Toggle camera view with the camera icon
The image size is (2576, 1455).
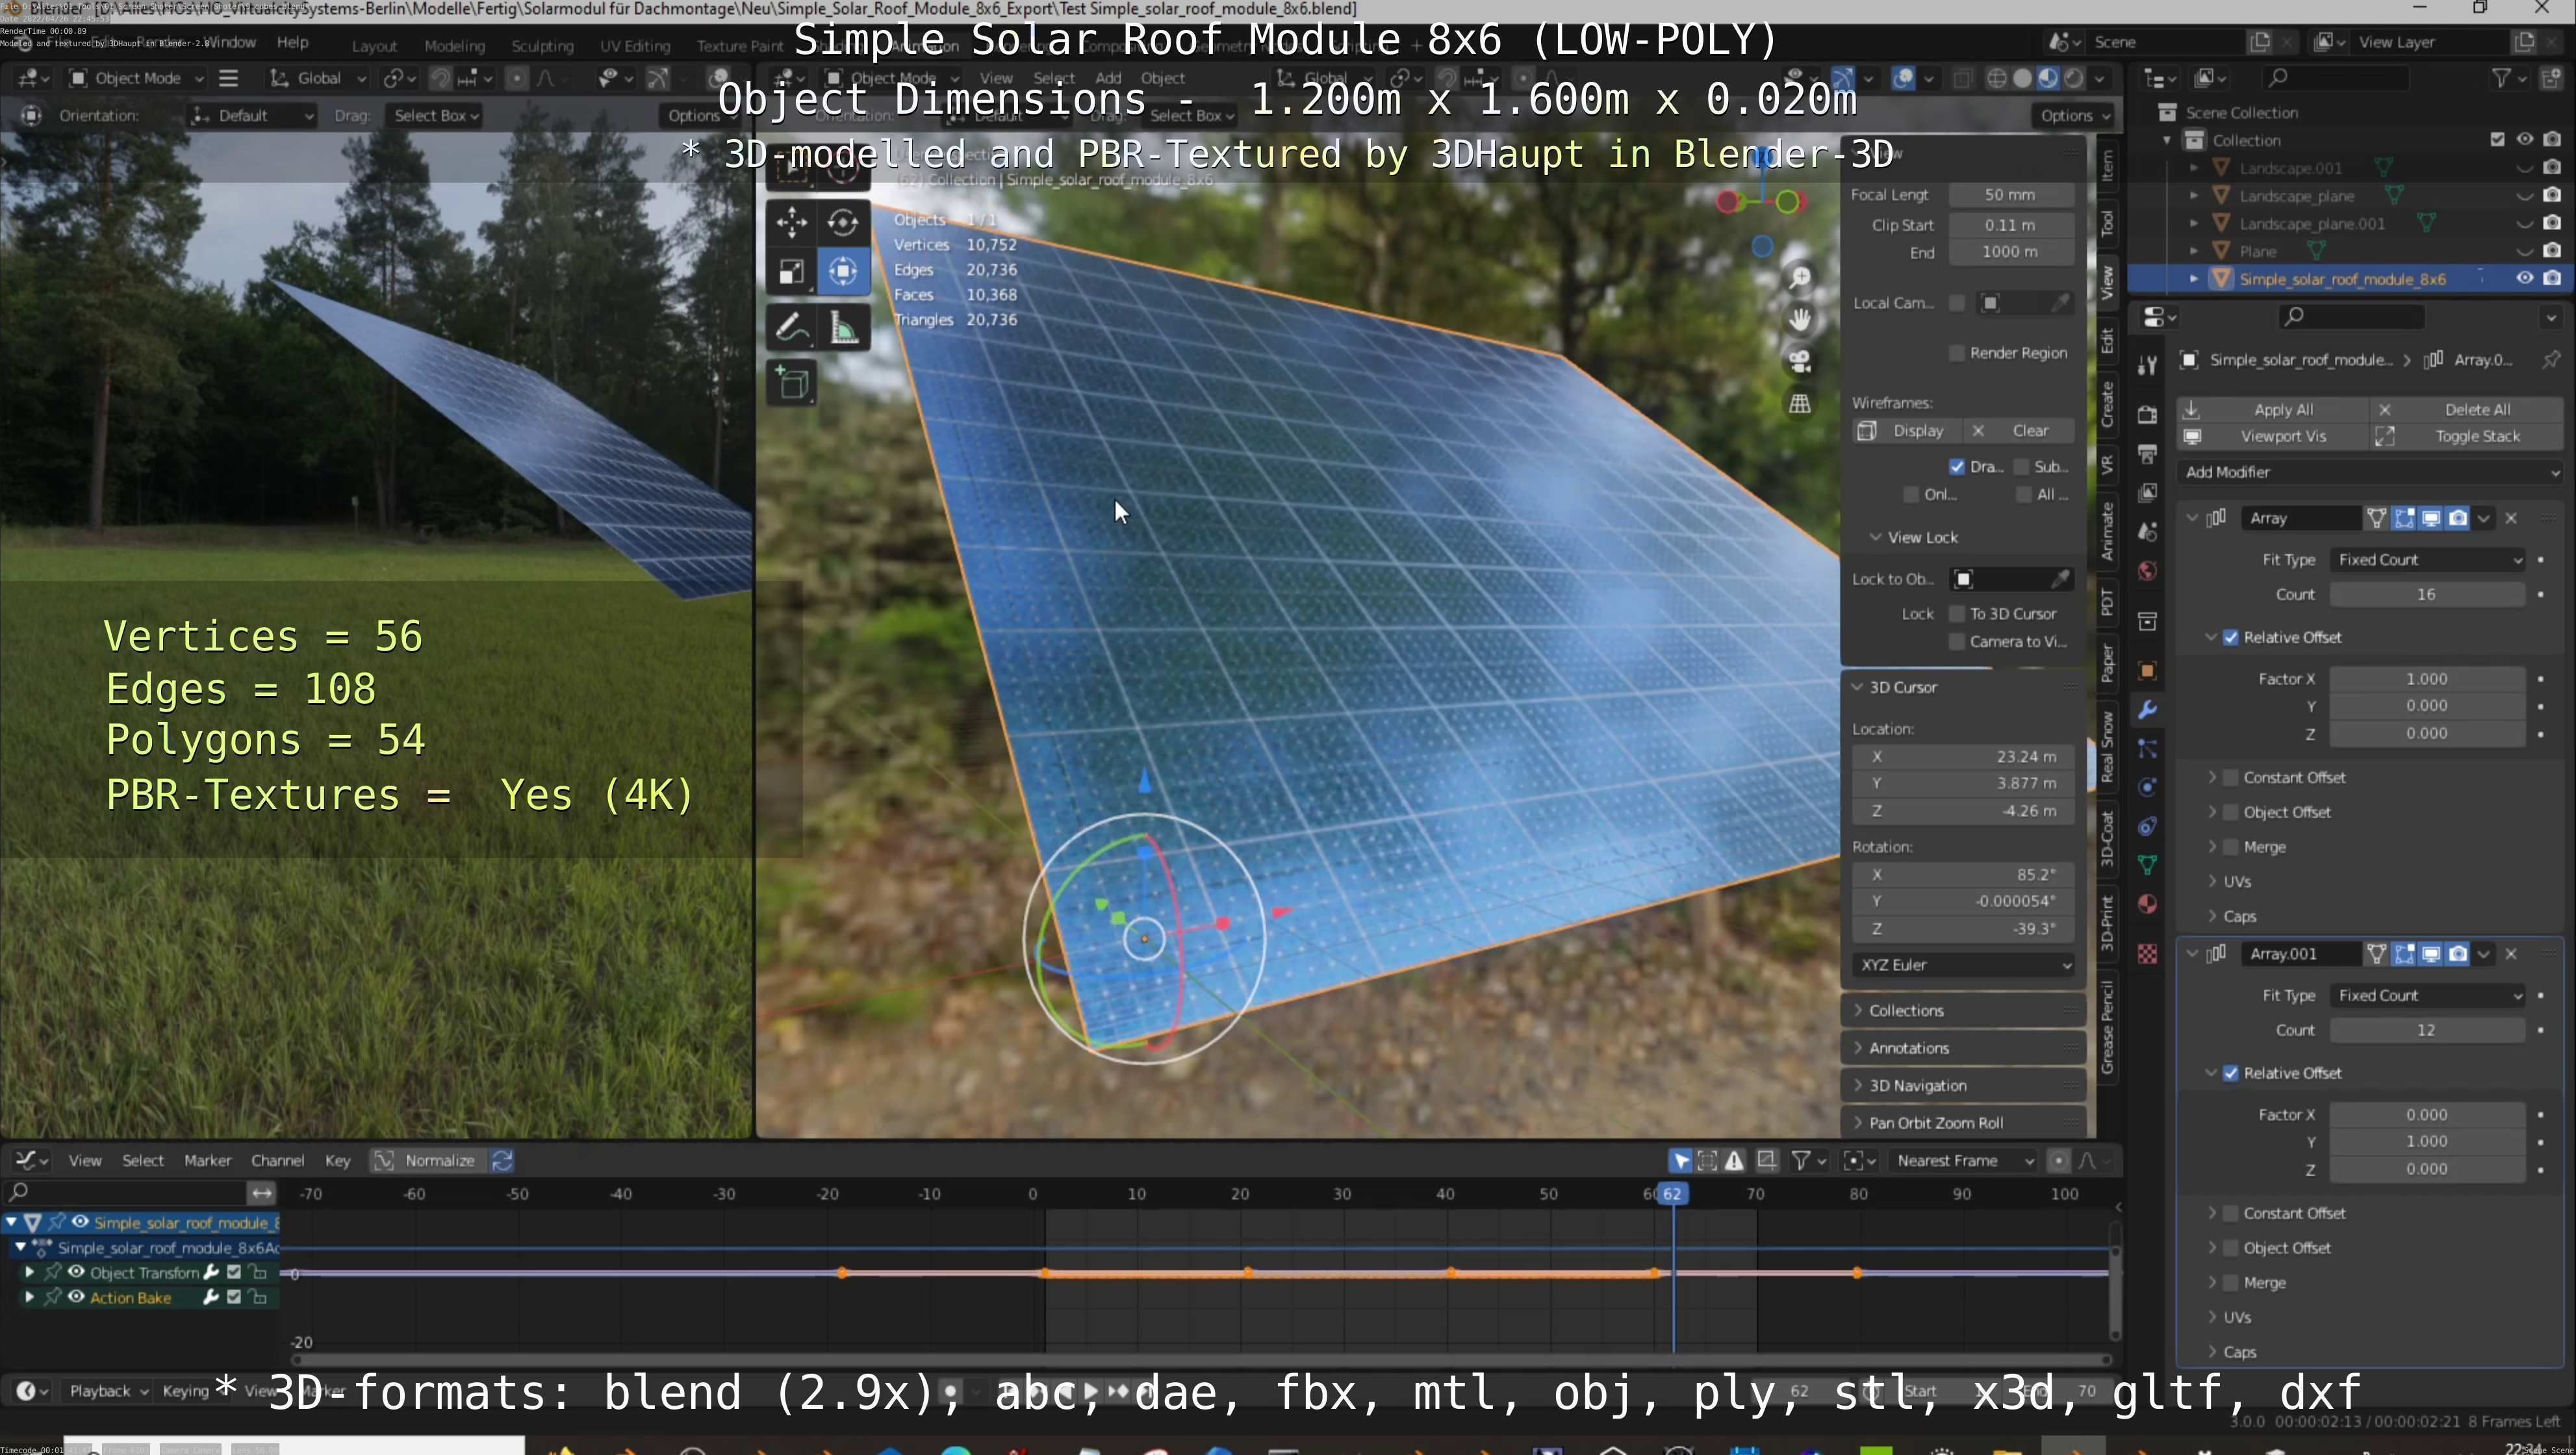click(x=1800, y=361)
